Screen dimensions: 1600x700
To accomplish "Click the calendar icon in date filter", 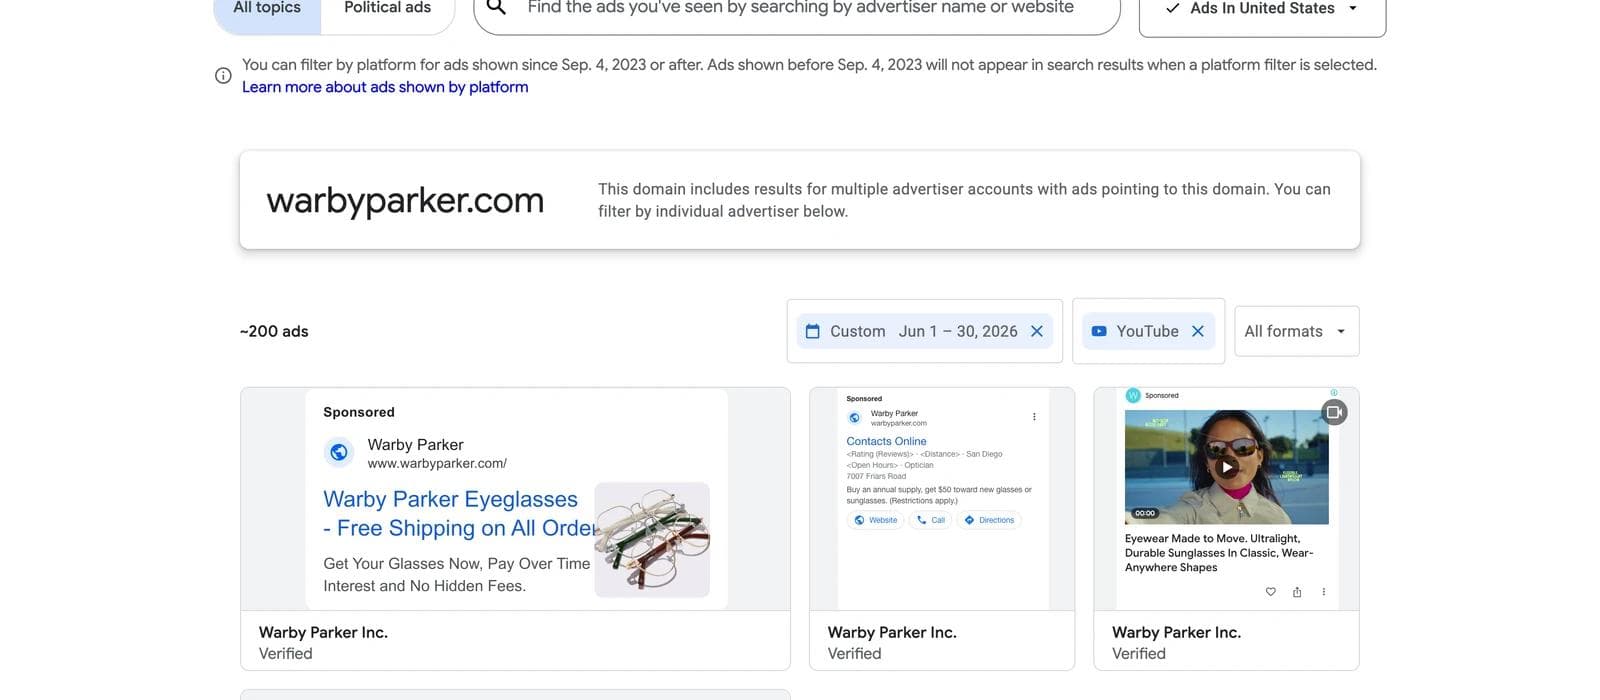I will (x=813, y=331).
